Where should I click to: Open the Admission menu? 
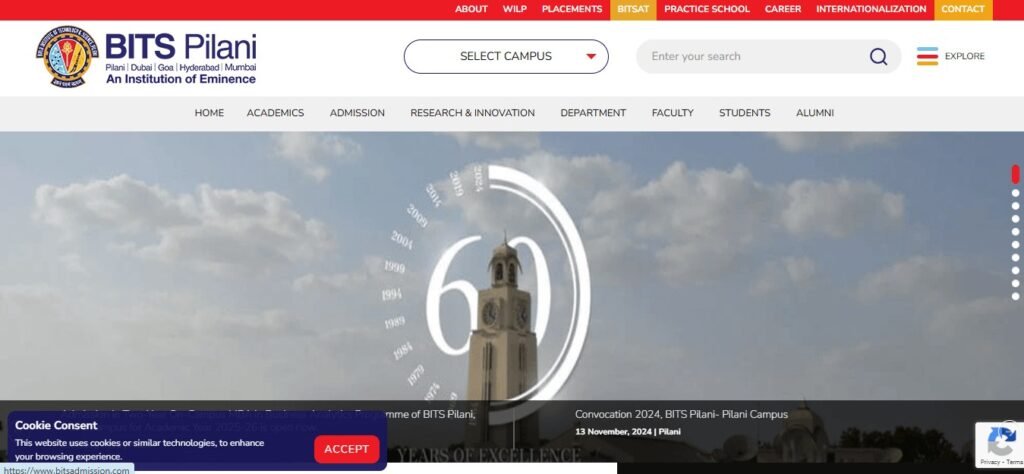pyautogui.click(x=357, y=113)
